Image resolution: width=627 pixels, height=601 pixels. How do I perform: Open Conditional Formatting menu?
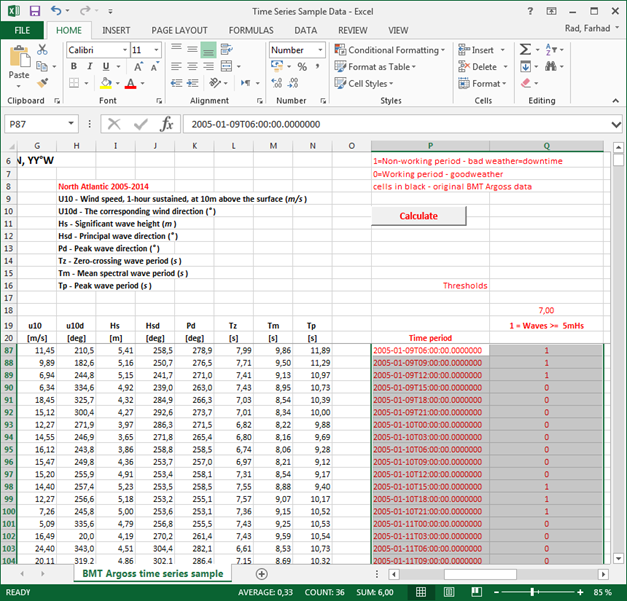click(389, 50)
